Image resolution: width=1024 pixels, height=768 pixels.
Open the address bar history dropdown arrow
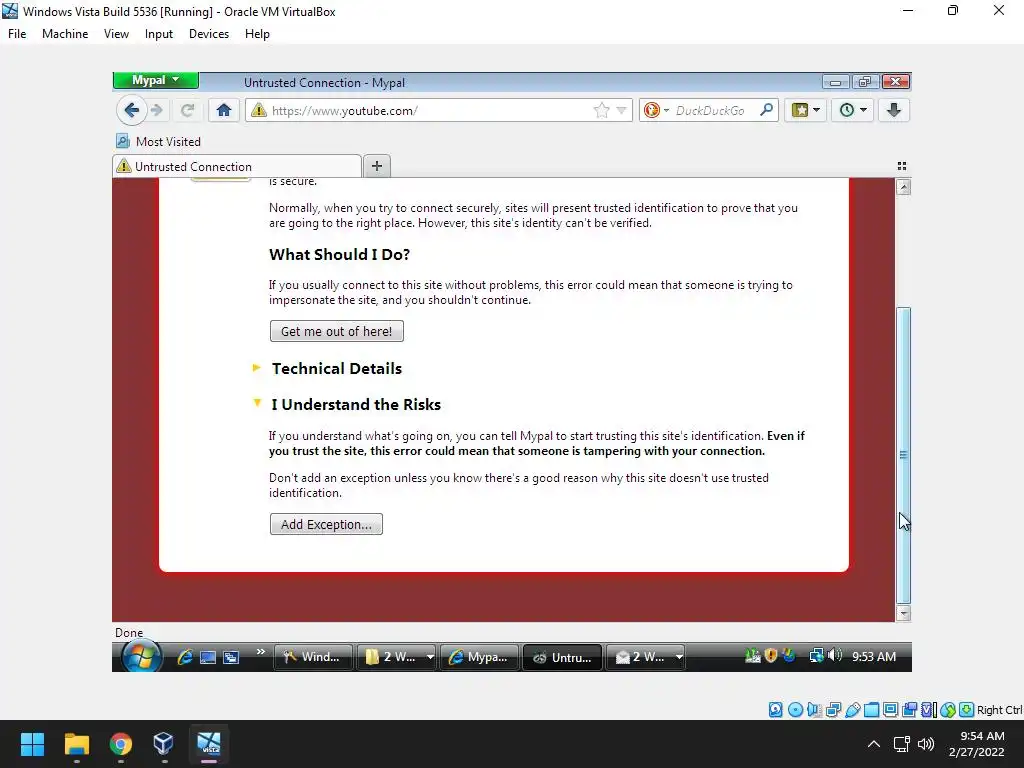pos(621,110)
